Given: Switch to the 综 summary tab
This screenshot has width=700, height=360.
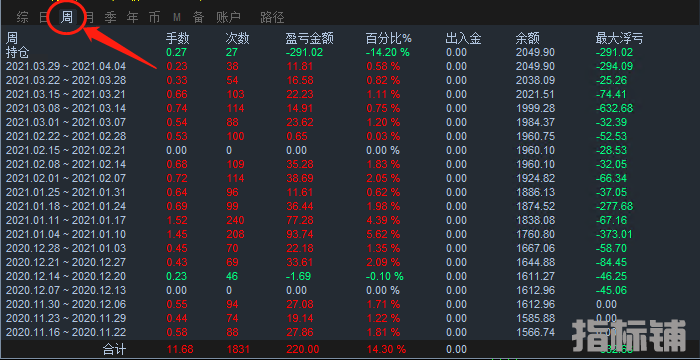Looking at the screenshot, I should 22,17.
